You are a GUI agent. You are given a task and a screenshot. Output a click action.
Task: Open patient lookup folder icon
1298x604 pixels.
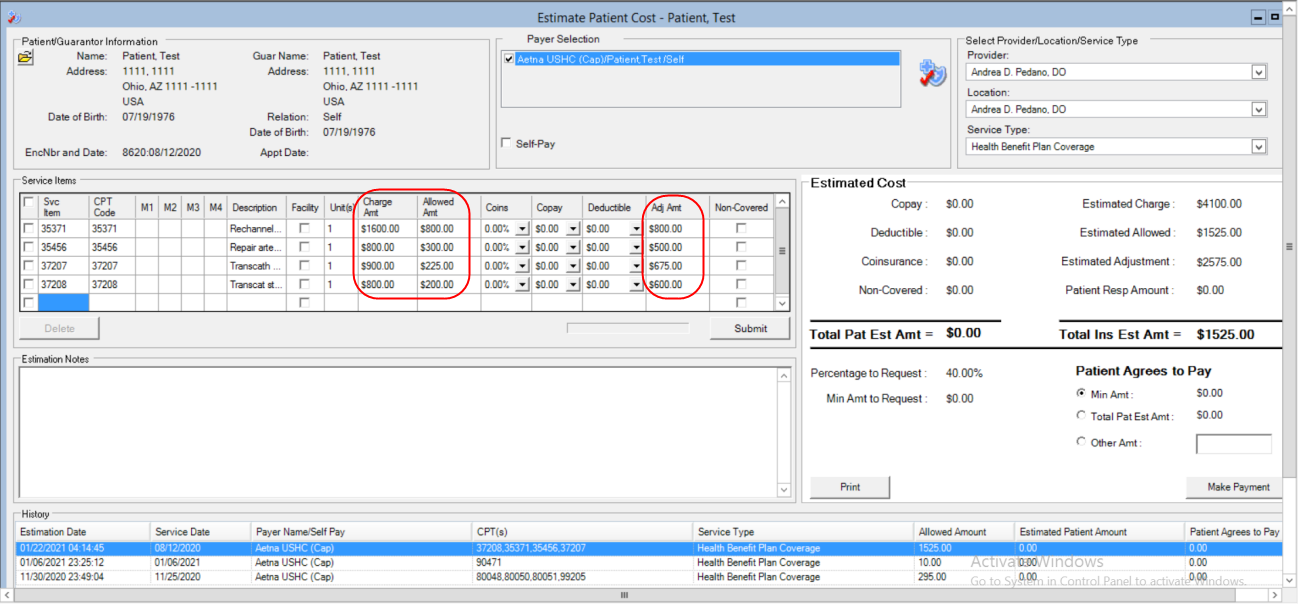click(x=26, y=57)
